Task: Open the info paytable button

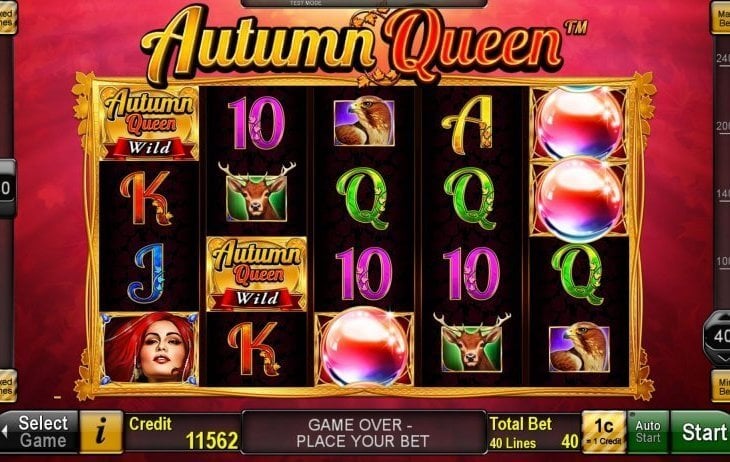Action: tap(101, 432)
